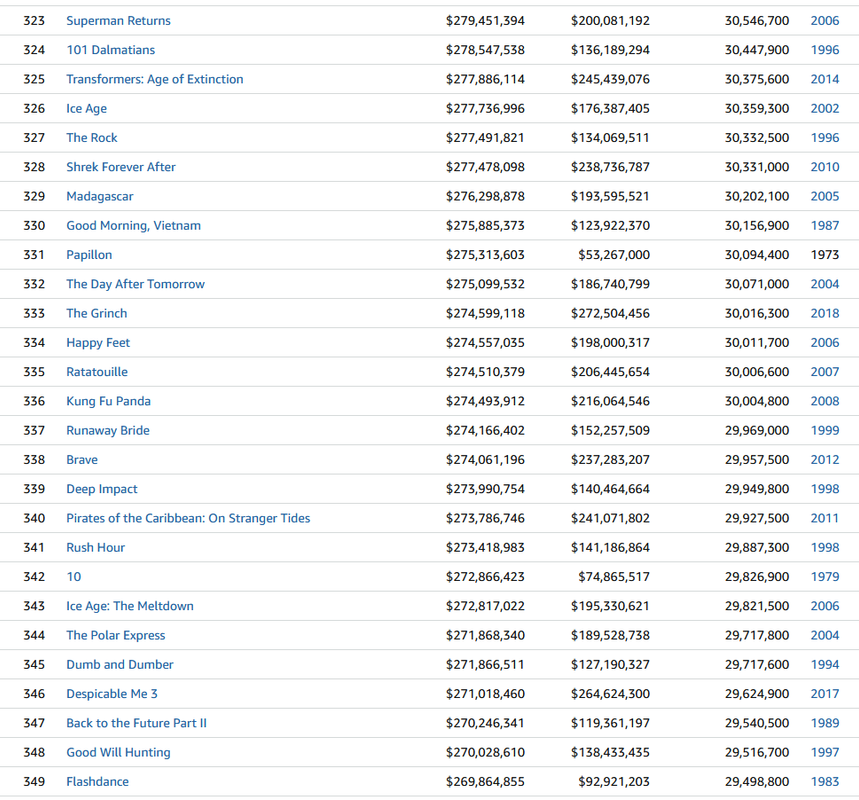Open year 2004 in Day After Tomorrow row

click(824, 284)
